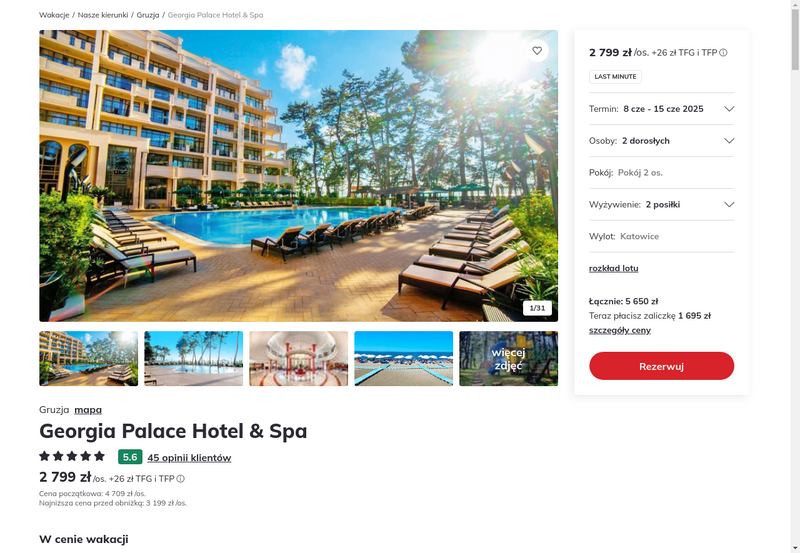Click the five-star hotel rating
The image size is (800, 553).
coord(72,456)
